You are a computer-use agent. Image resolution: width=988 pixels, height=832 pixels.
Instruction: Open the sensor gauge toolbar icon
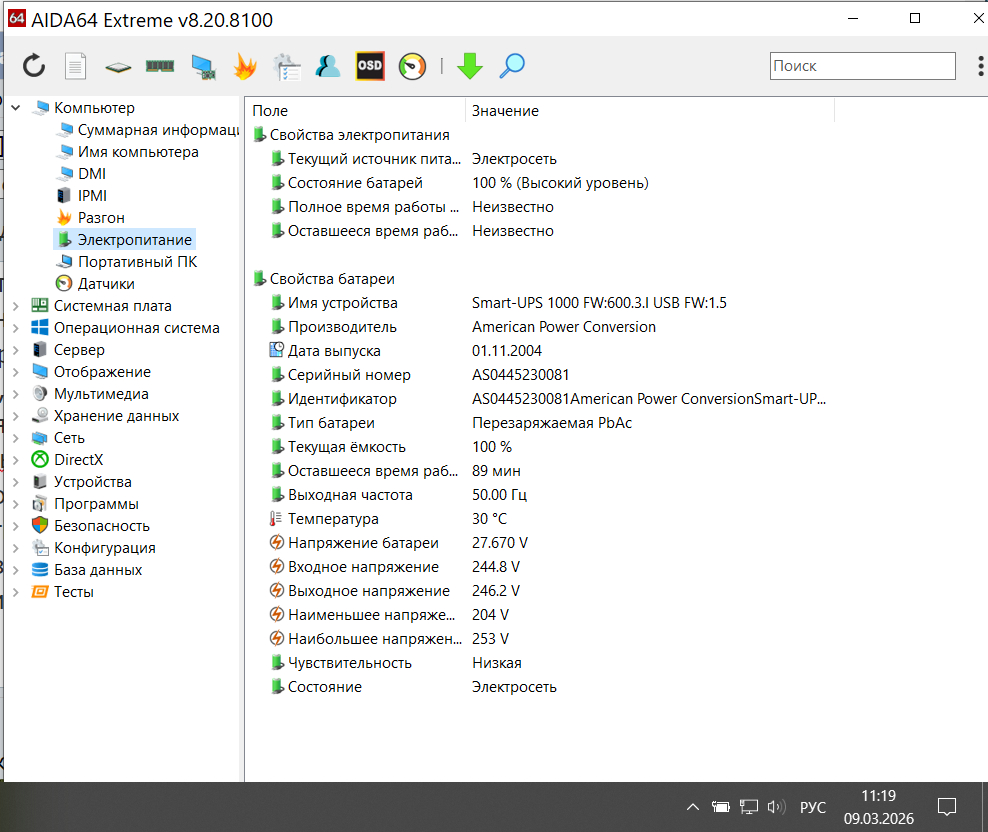(412, 66)
